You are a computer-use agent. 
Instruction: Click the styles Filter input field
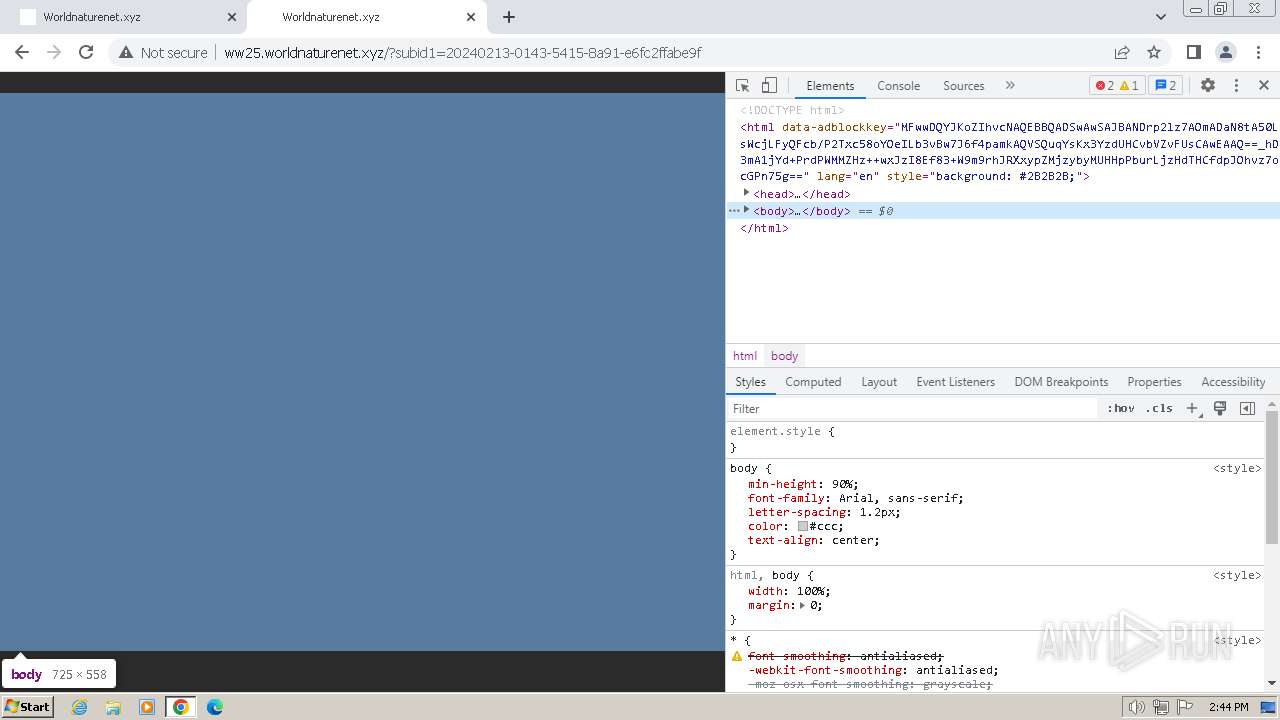point(912,408)
